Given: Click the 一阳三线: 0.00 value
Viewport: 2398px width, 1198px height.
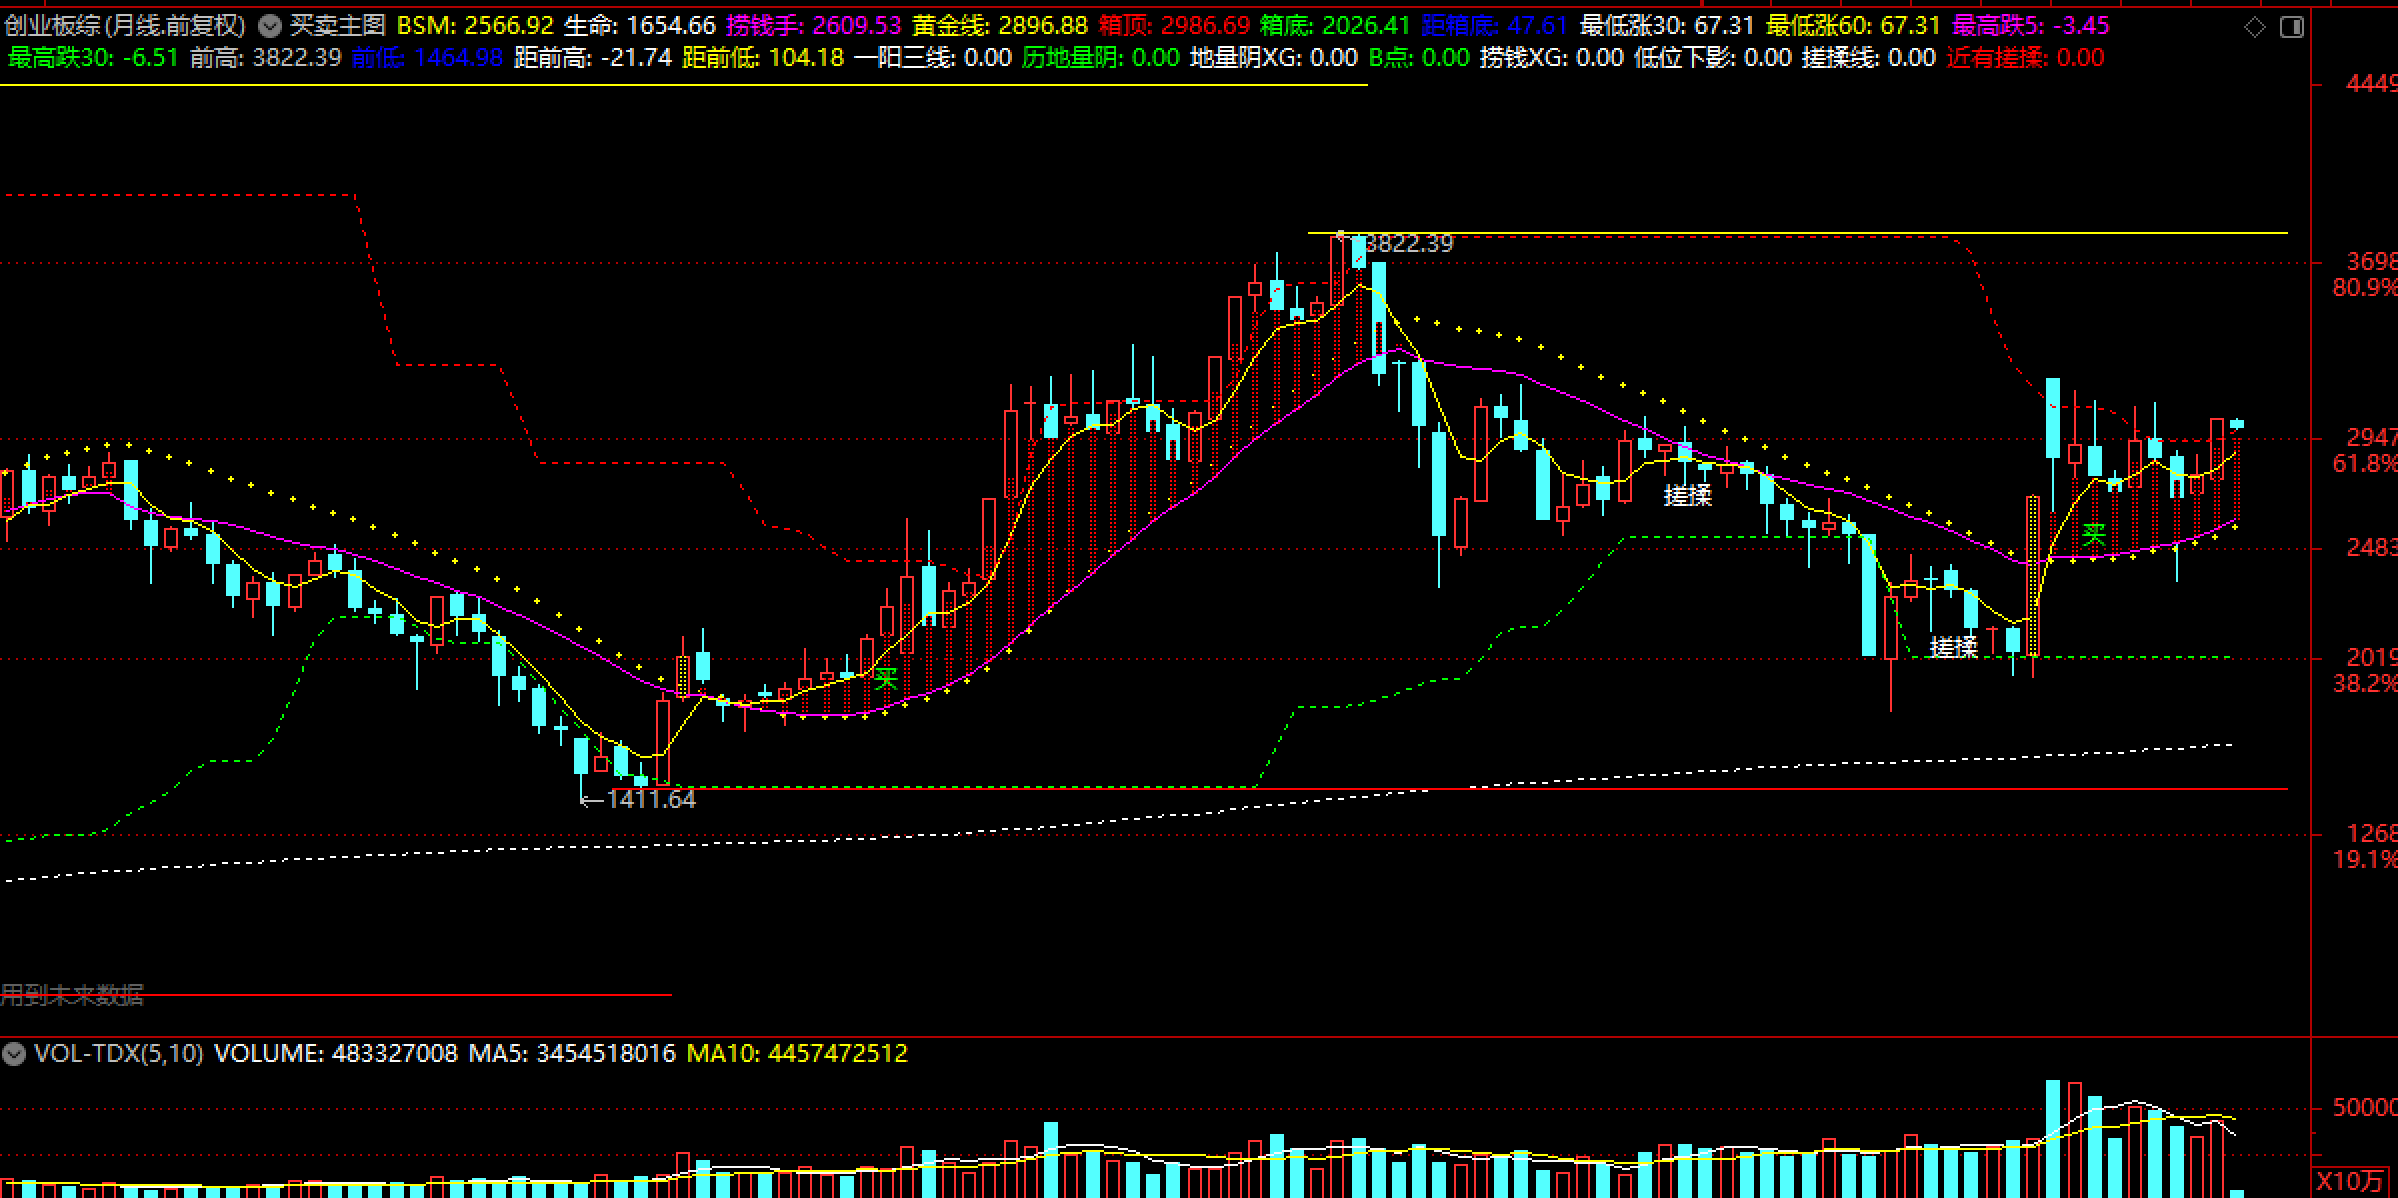Looking at the screenshot, I should pos(933,57).
